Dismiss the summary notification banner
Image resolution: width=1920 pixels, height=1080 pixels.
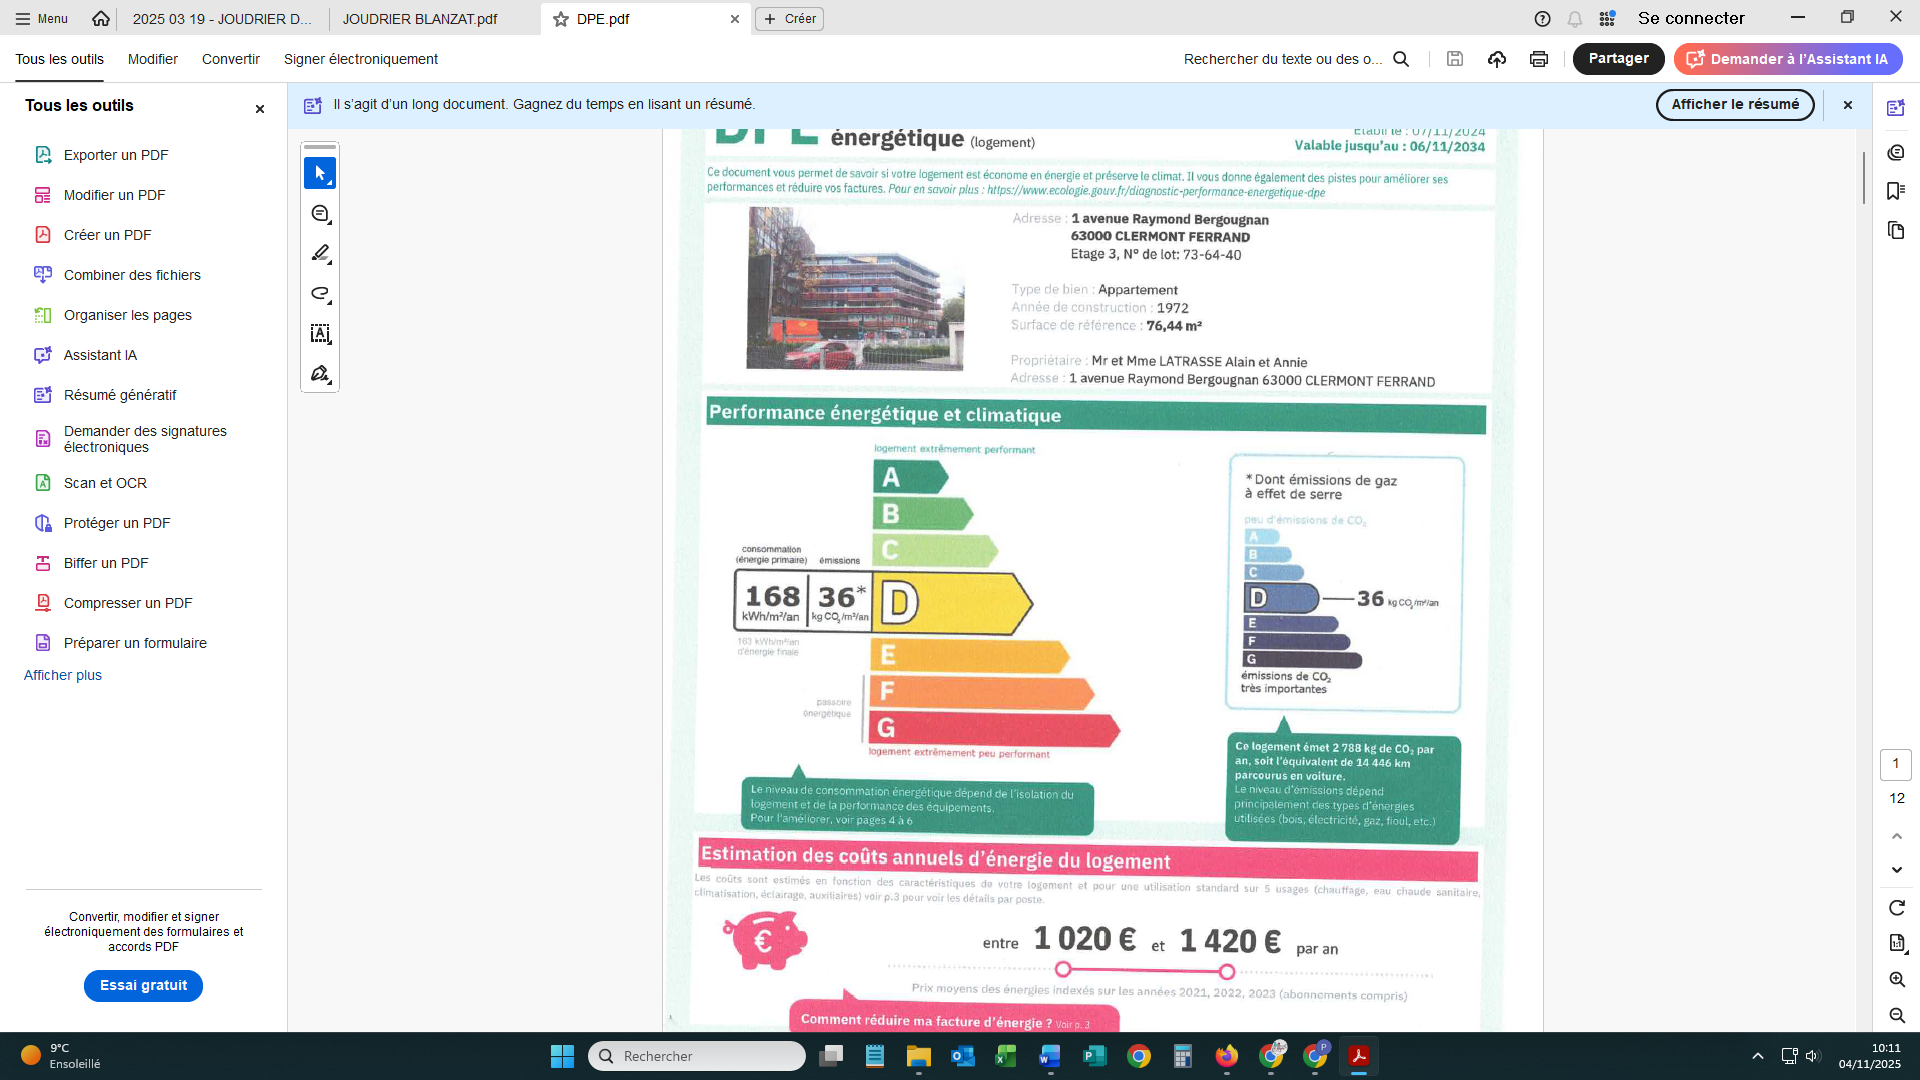click(x=1848, y=105)
